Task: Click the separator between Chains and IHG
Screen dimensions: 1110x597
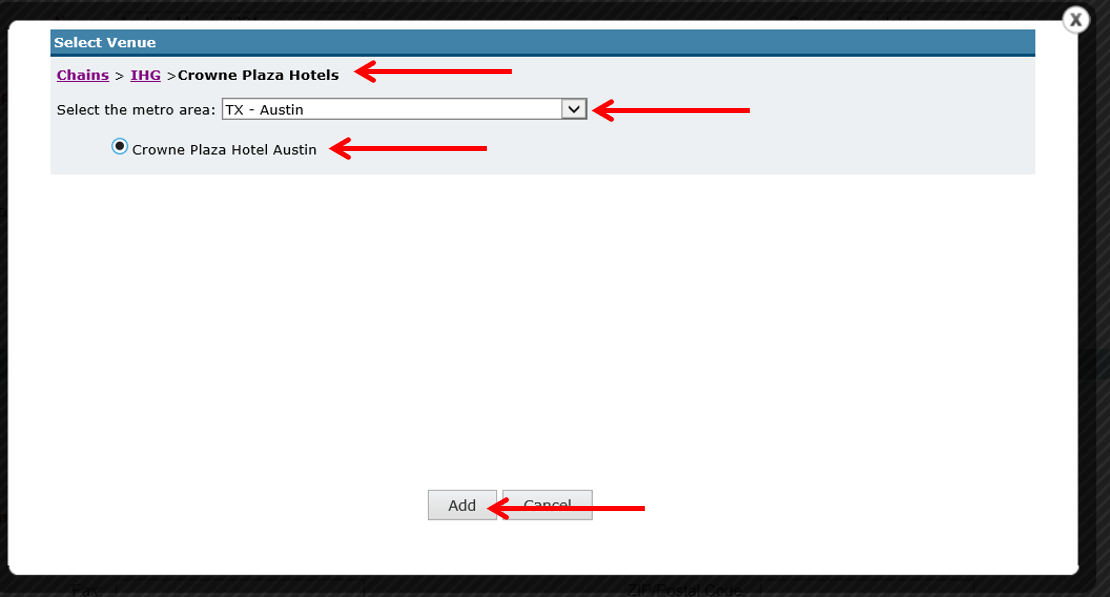Action: 119,76
